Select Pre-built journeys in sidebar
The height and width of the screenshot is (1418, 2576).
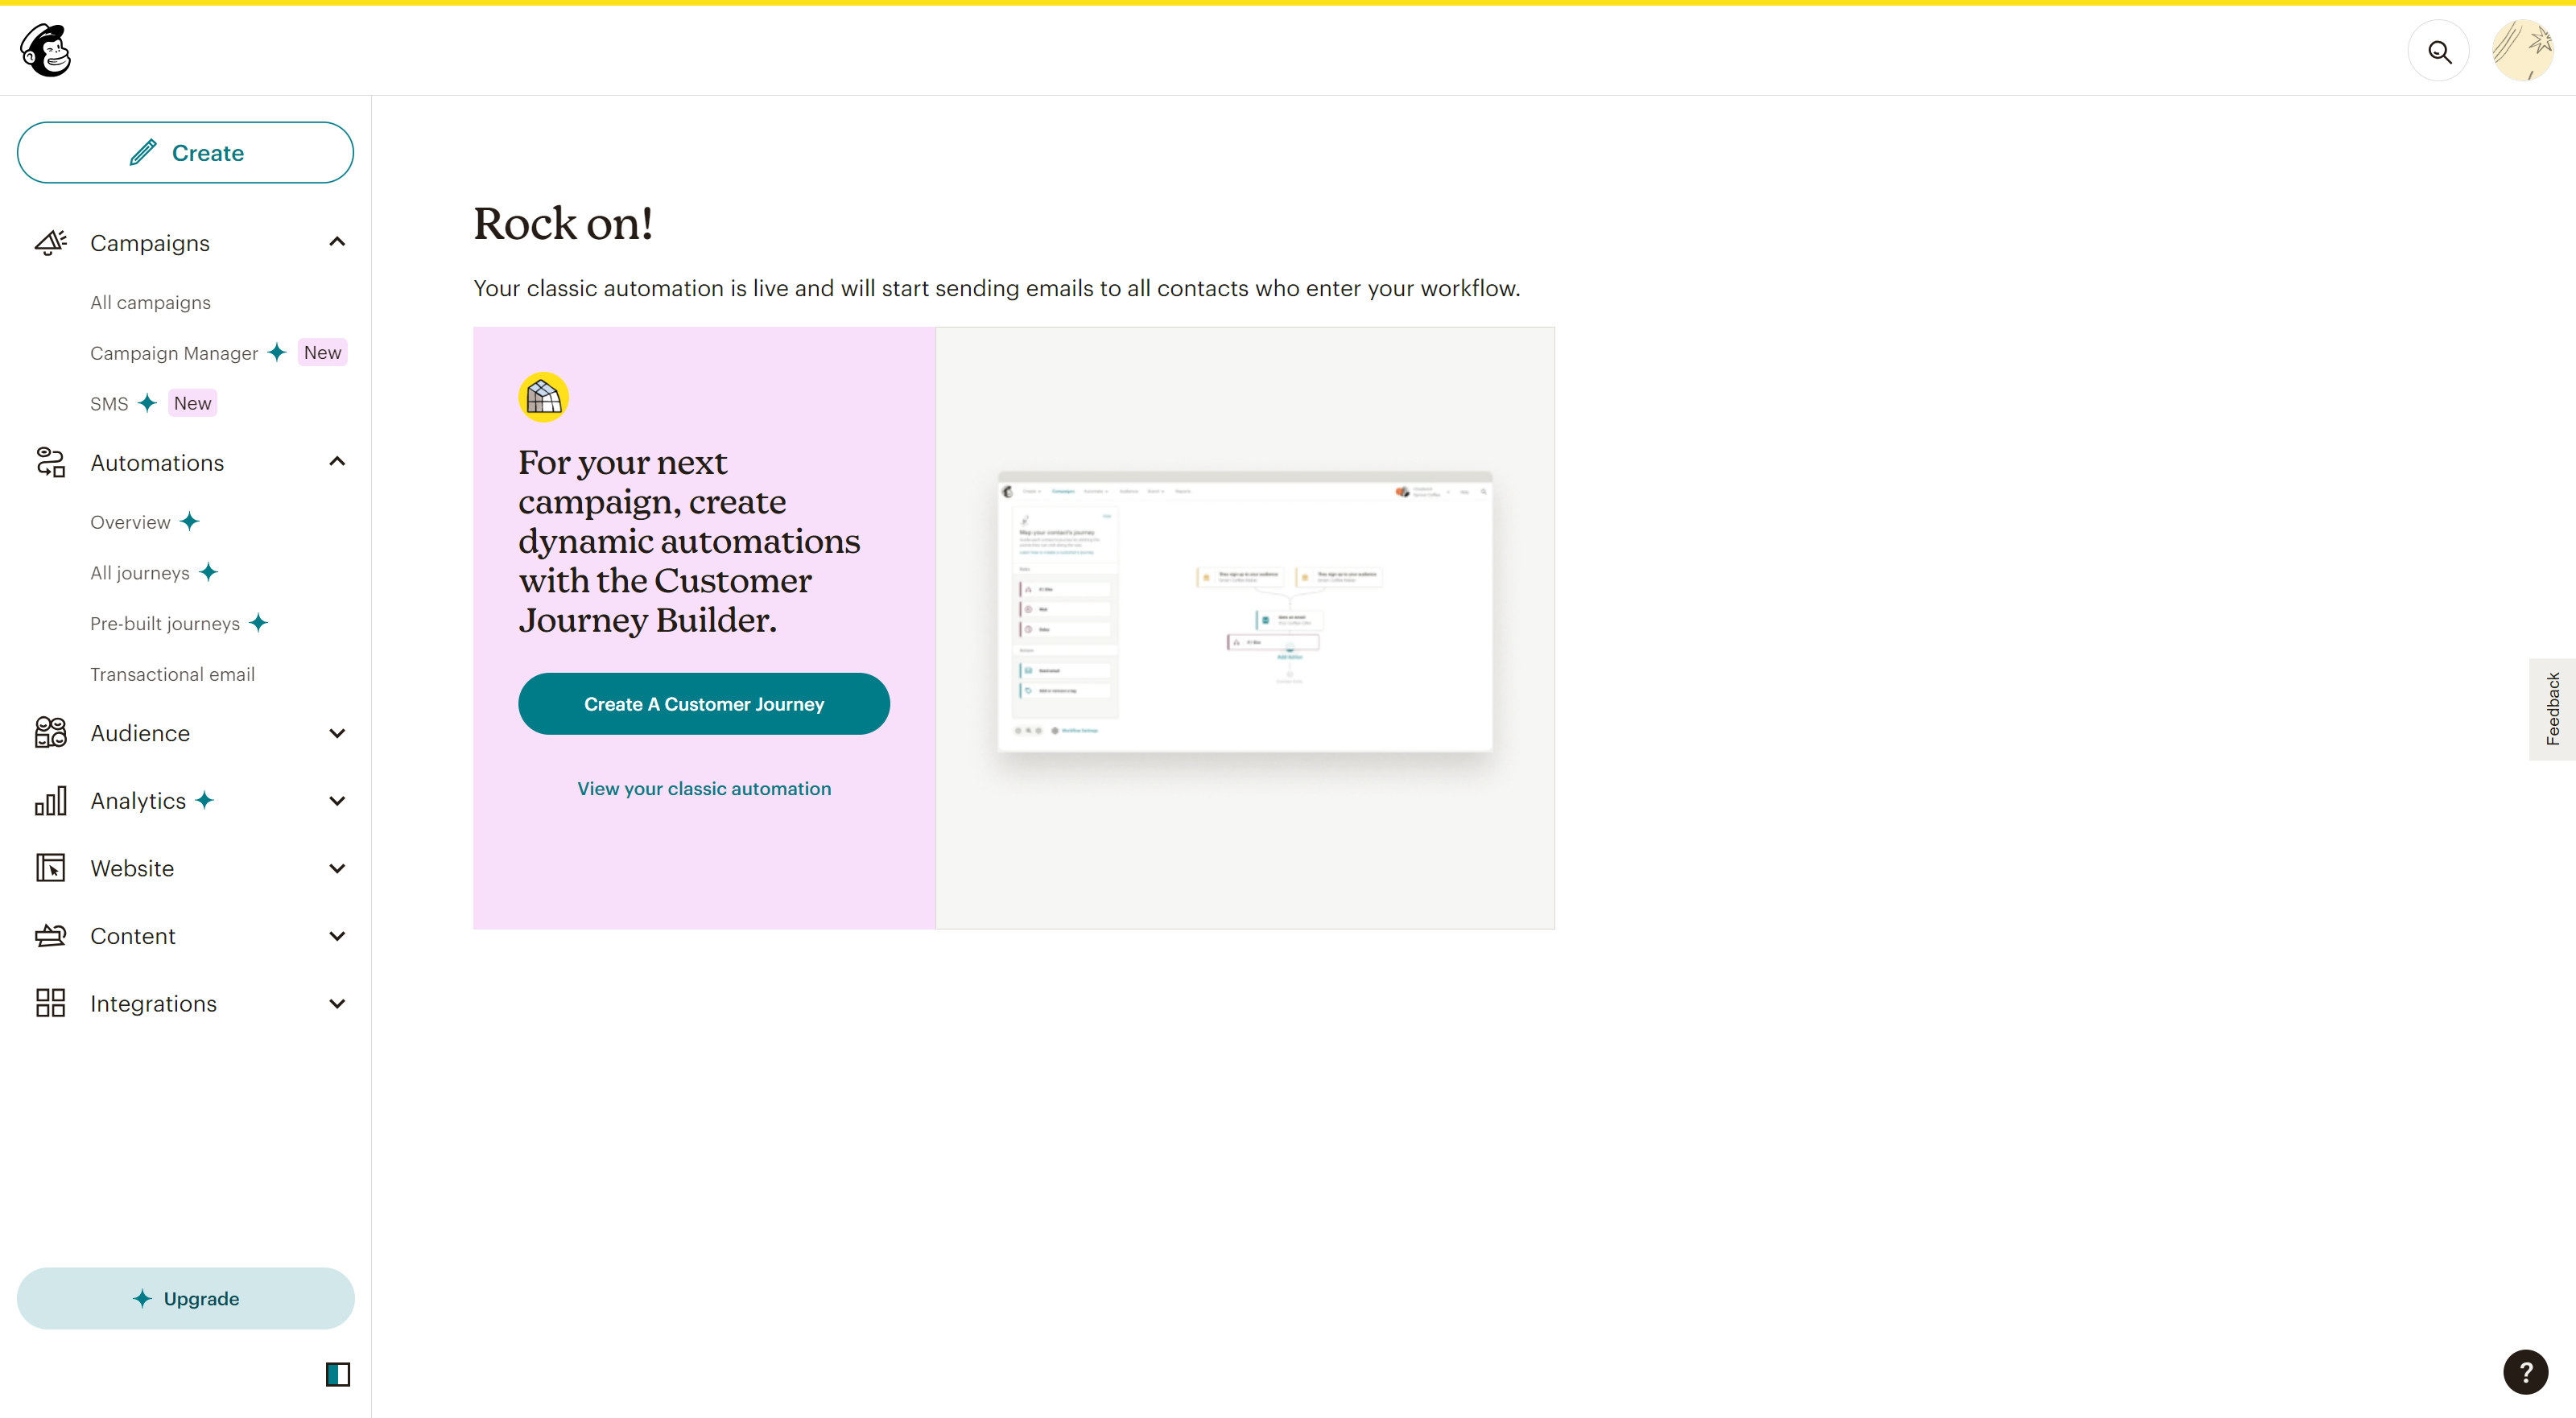click(165, 624)
